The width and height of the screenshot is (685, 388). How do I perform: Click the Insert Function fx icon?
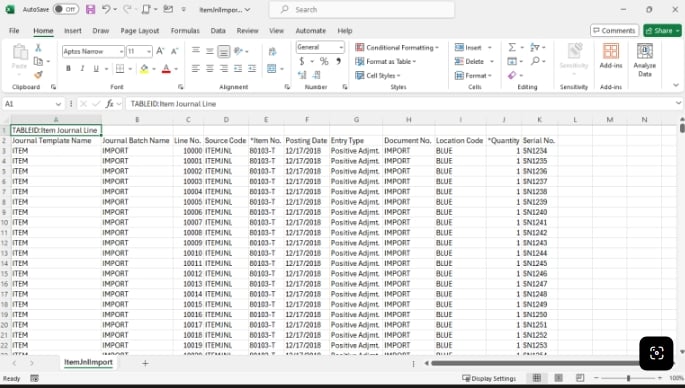click(110, 104)
